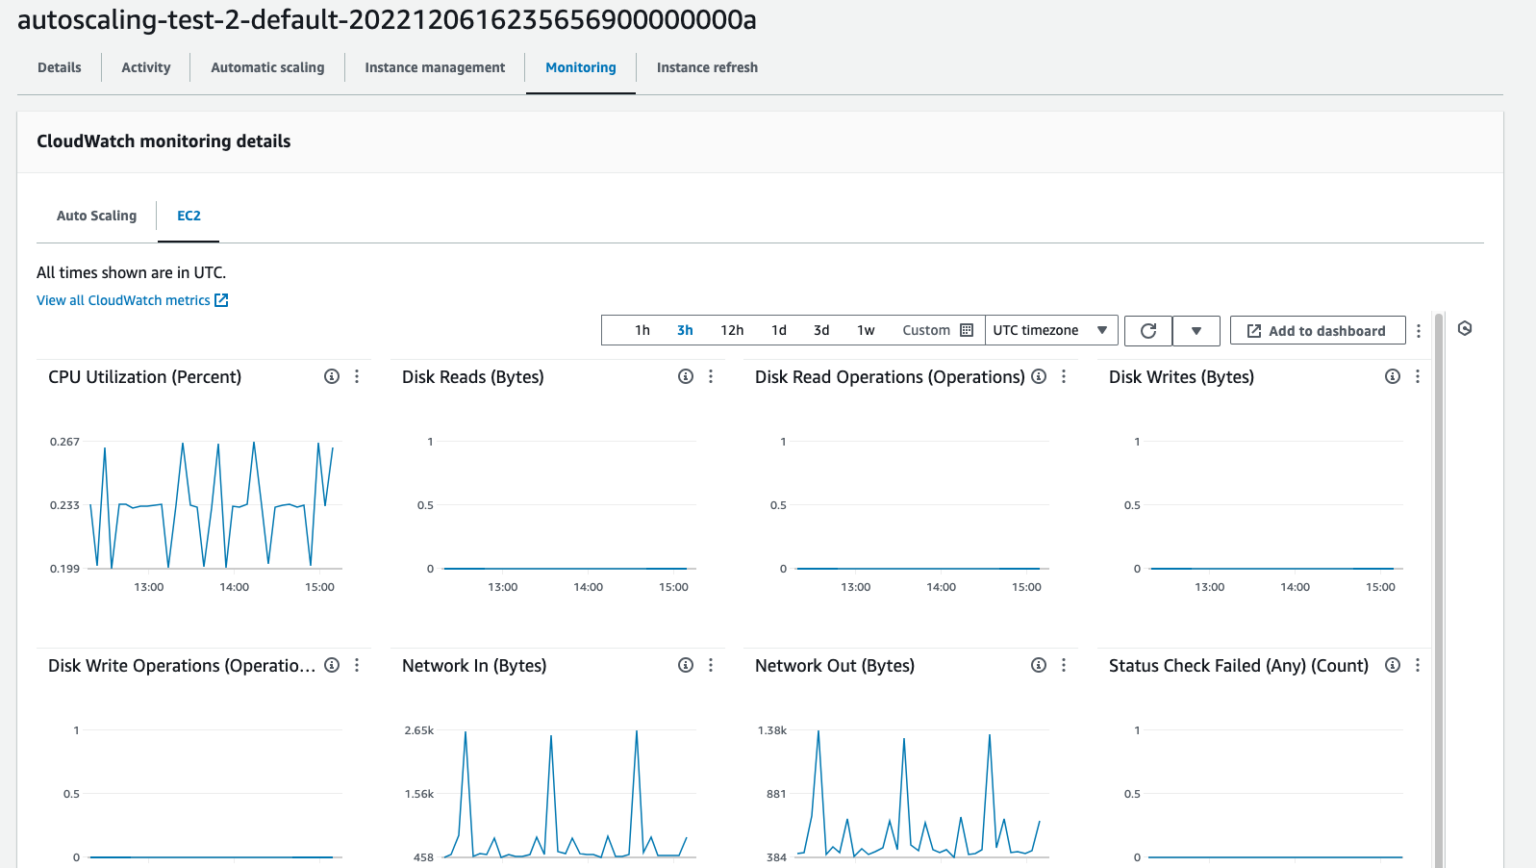
Task: Expand the refresh interval dropdown arrow
Action: pos(1196,330)
